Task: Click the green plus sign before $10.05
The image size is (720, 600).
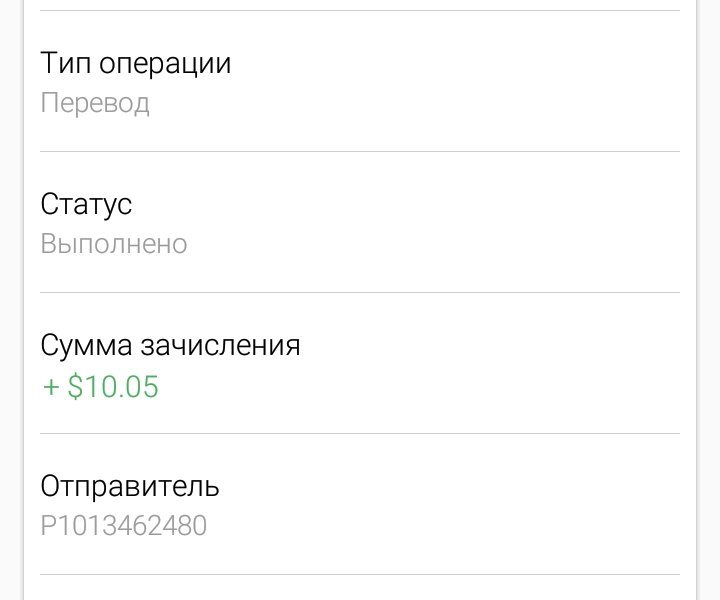Action: click(51, 387)
